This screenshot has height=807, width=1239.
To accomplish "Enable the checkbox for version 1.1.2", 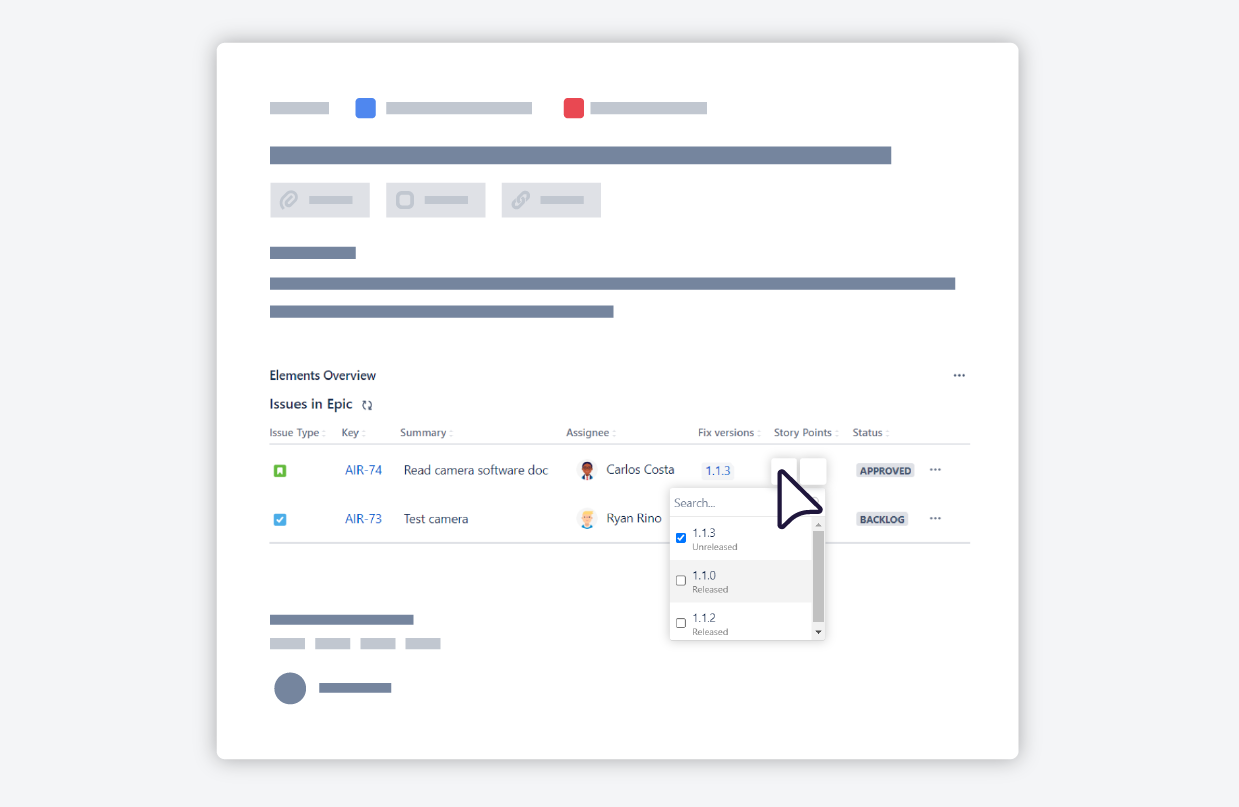I will coord(681,622).
